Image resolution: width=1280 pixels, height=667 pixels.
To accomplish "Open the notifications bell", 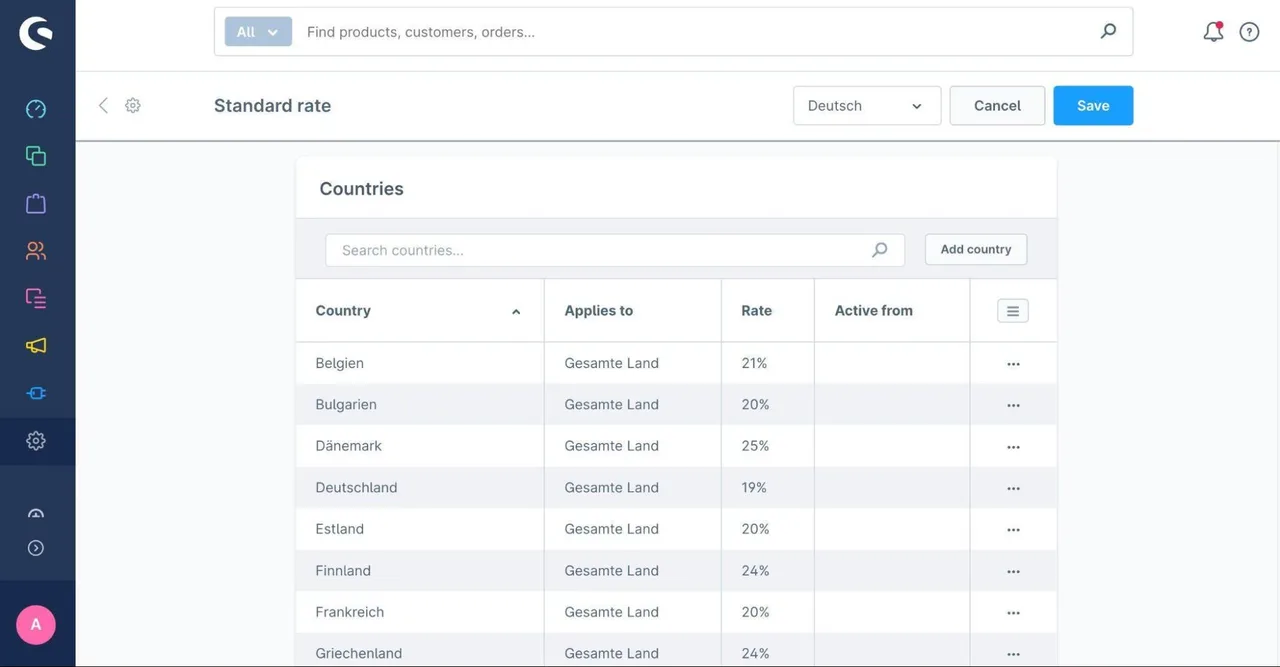I will click(x=1213, y=32).
